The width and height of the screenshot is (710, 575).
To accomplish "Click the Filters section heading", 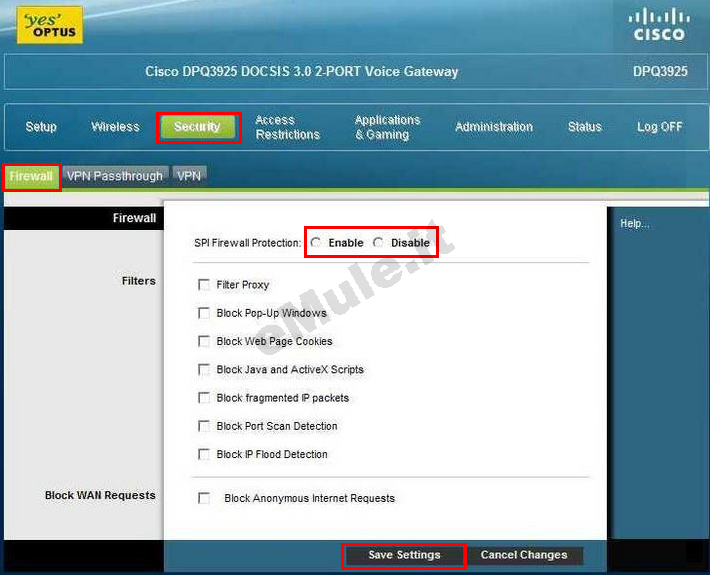I will (139, 281).
